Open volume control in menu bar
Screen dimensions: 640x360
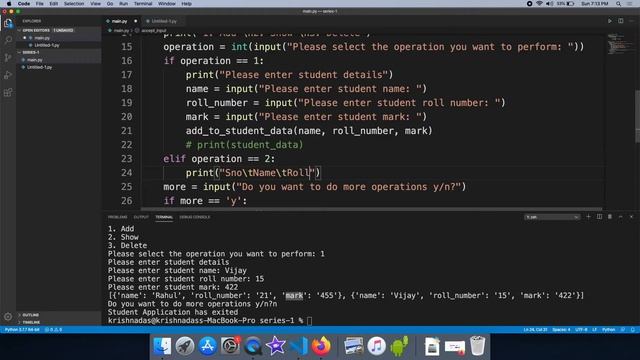pos(549,4)
